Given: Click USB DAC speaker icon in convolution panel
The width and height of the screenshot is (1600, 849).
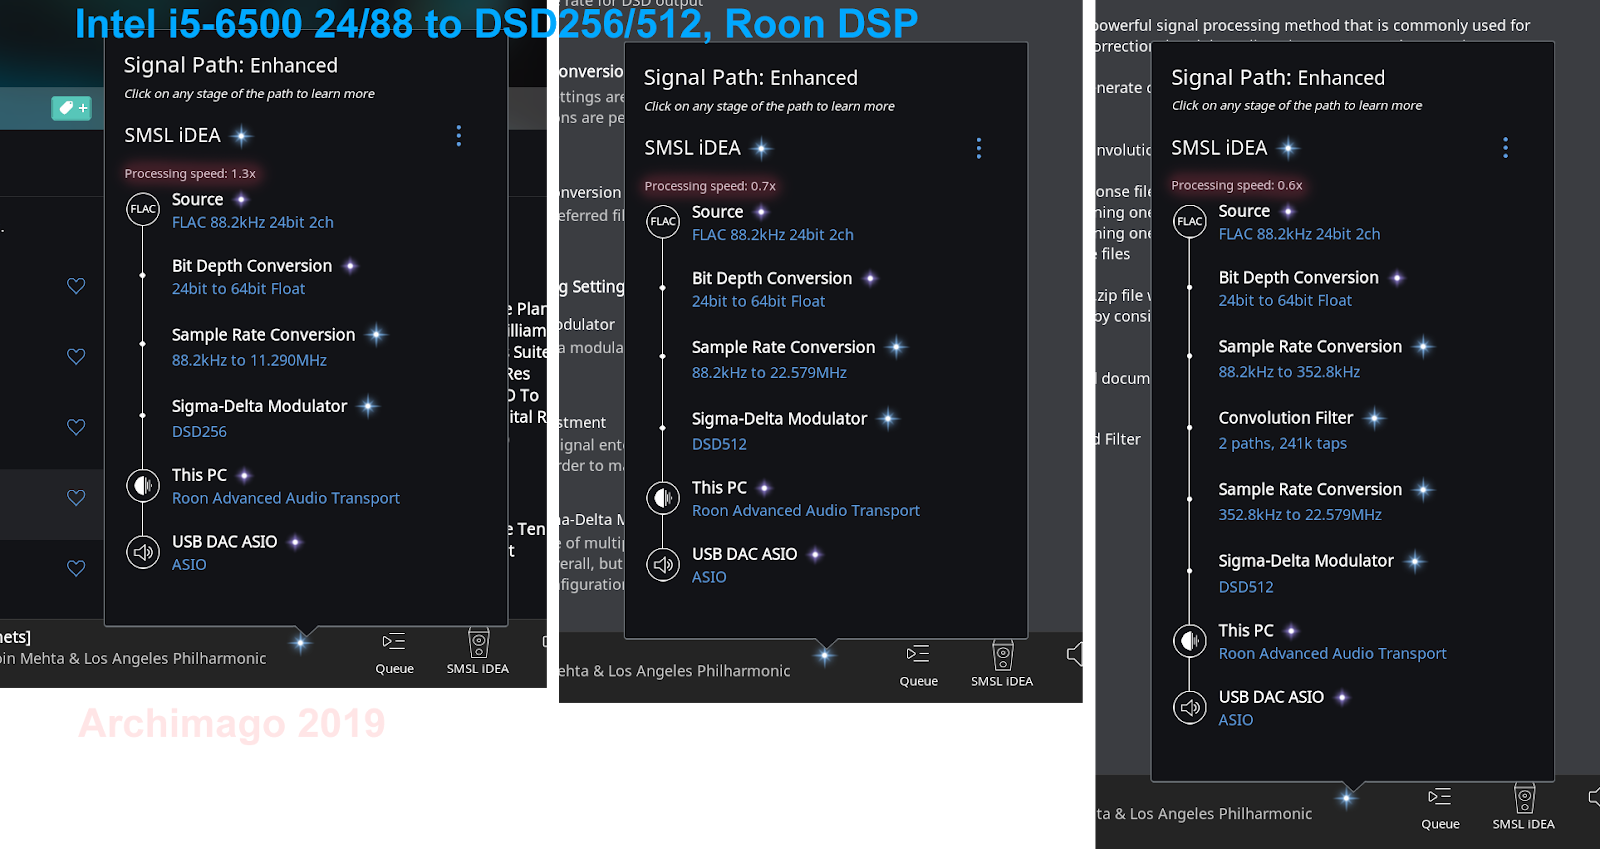Looking at the screenshot, I should pos(1190,708).
